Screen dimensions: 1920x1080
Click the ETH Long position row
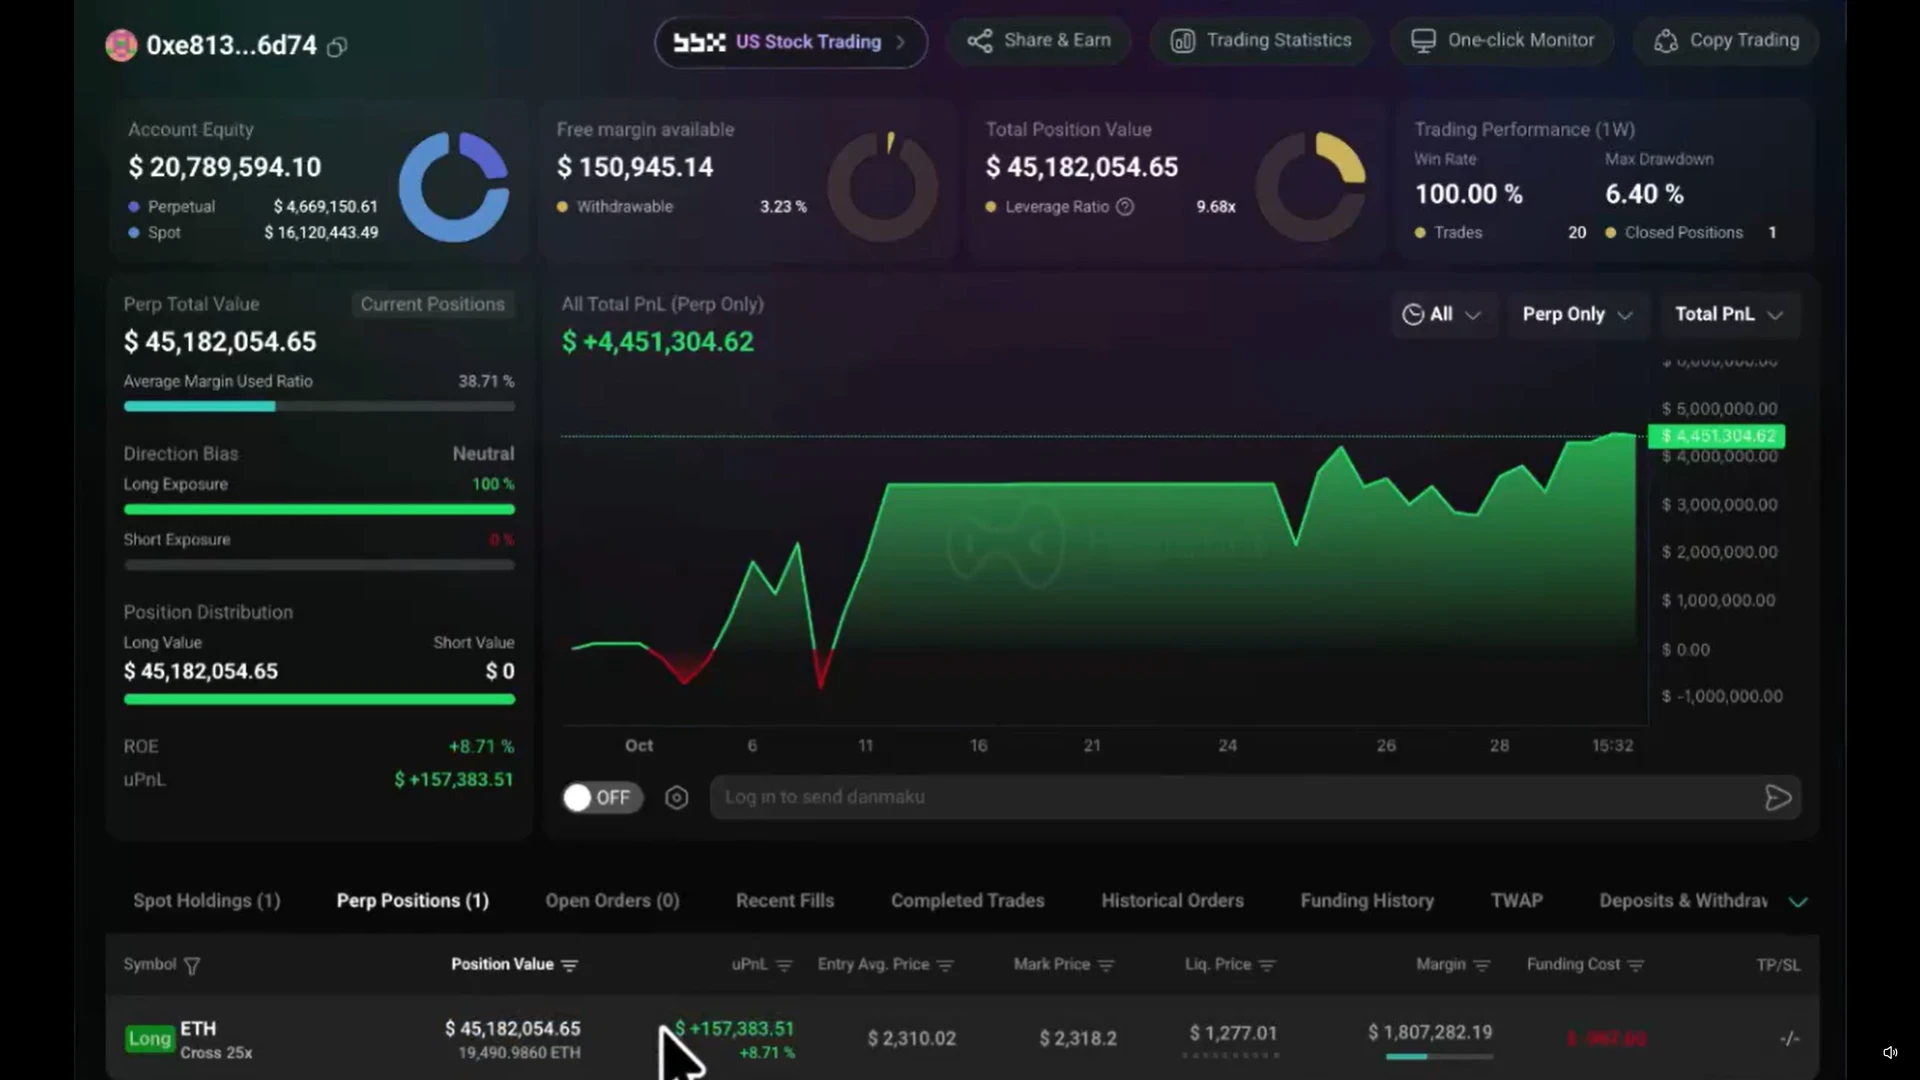click(x=962, y=1039)
